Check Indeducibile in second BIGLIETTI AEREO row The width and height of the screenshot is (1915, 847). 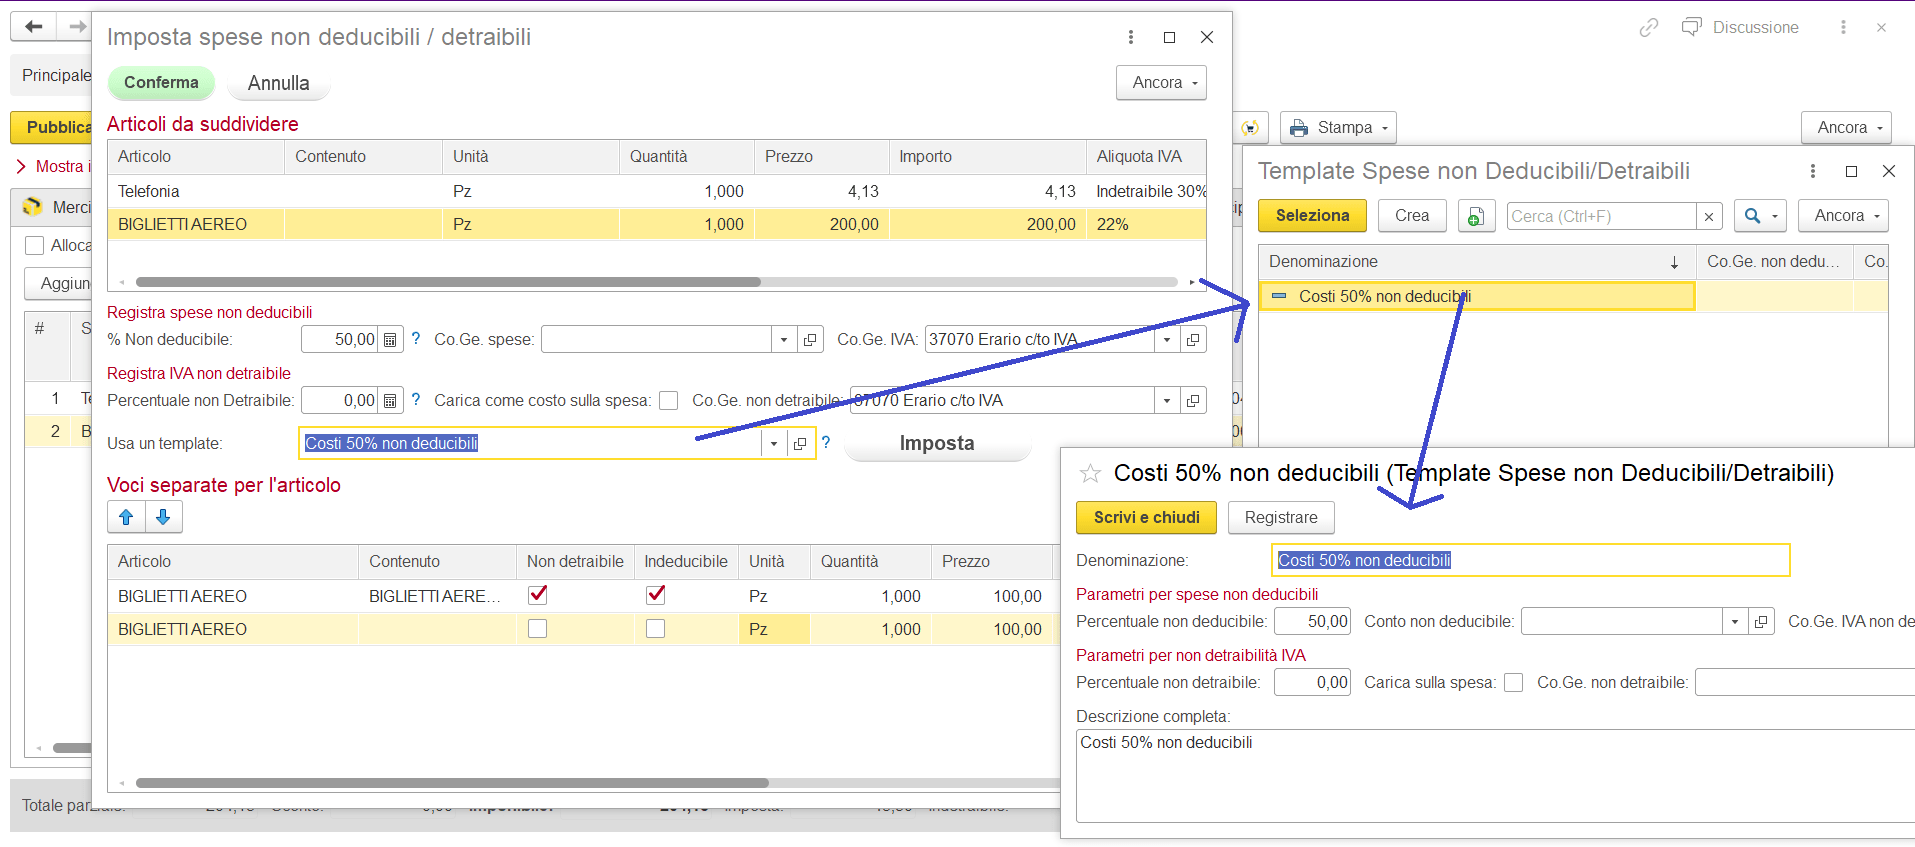click(656, 629)
